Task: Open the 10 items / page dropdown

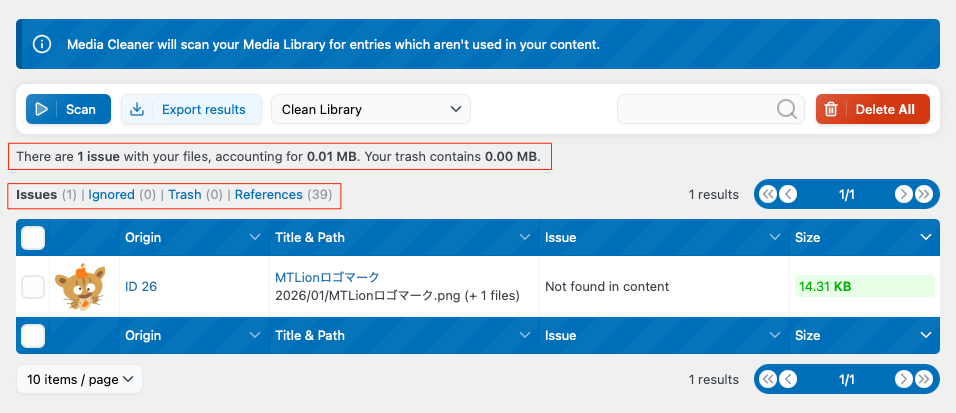Action: pos(79,379)
